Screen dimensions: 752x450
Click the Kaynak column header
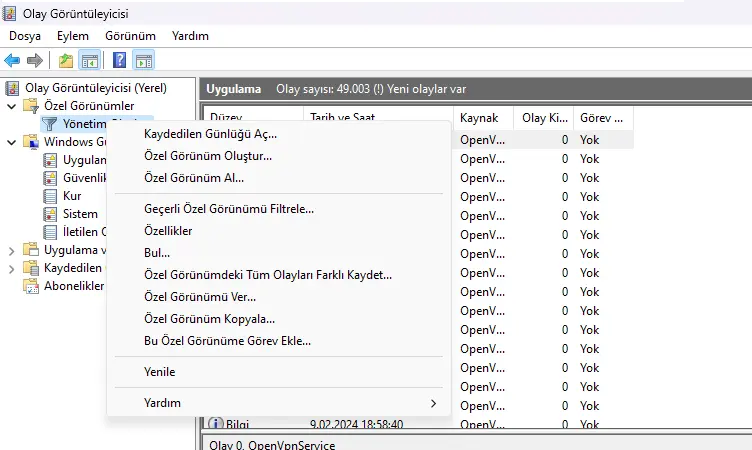coord(483,118)
